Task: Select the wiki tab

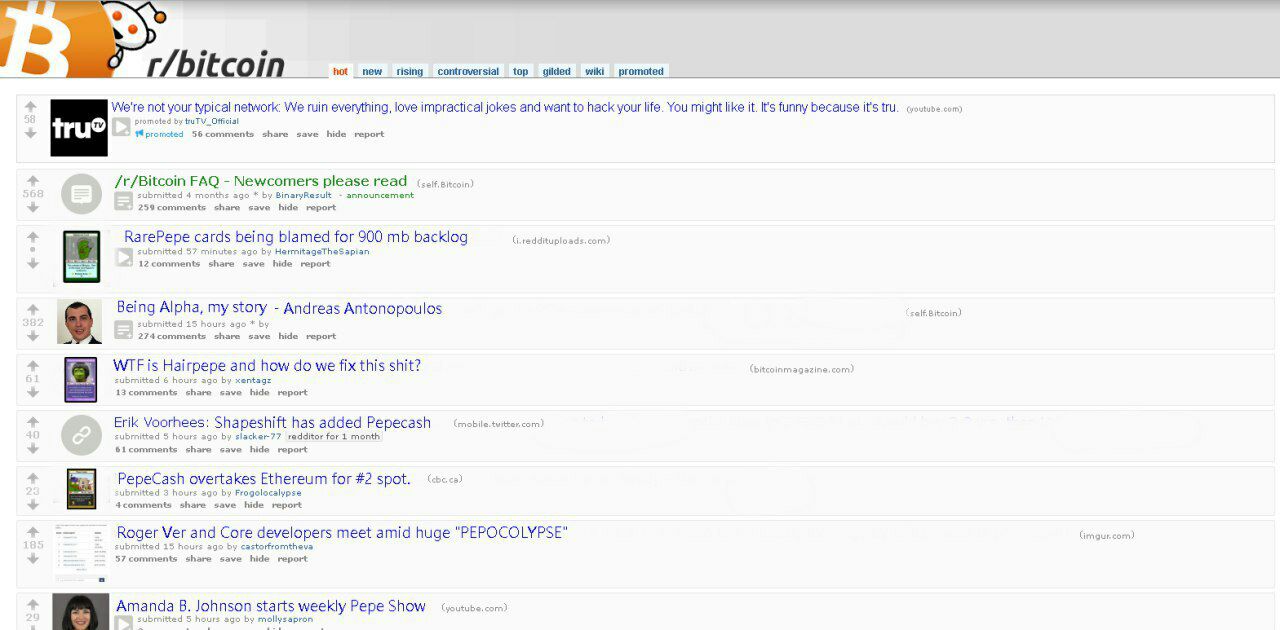Action: coord(594,71)
